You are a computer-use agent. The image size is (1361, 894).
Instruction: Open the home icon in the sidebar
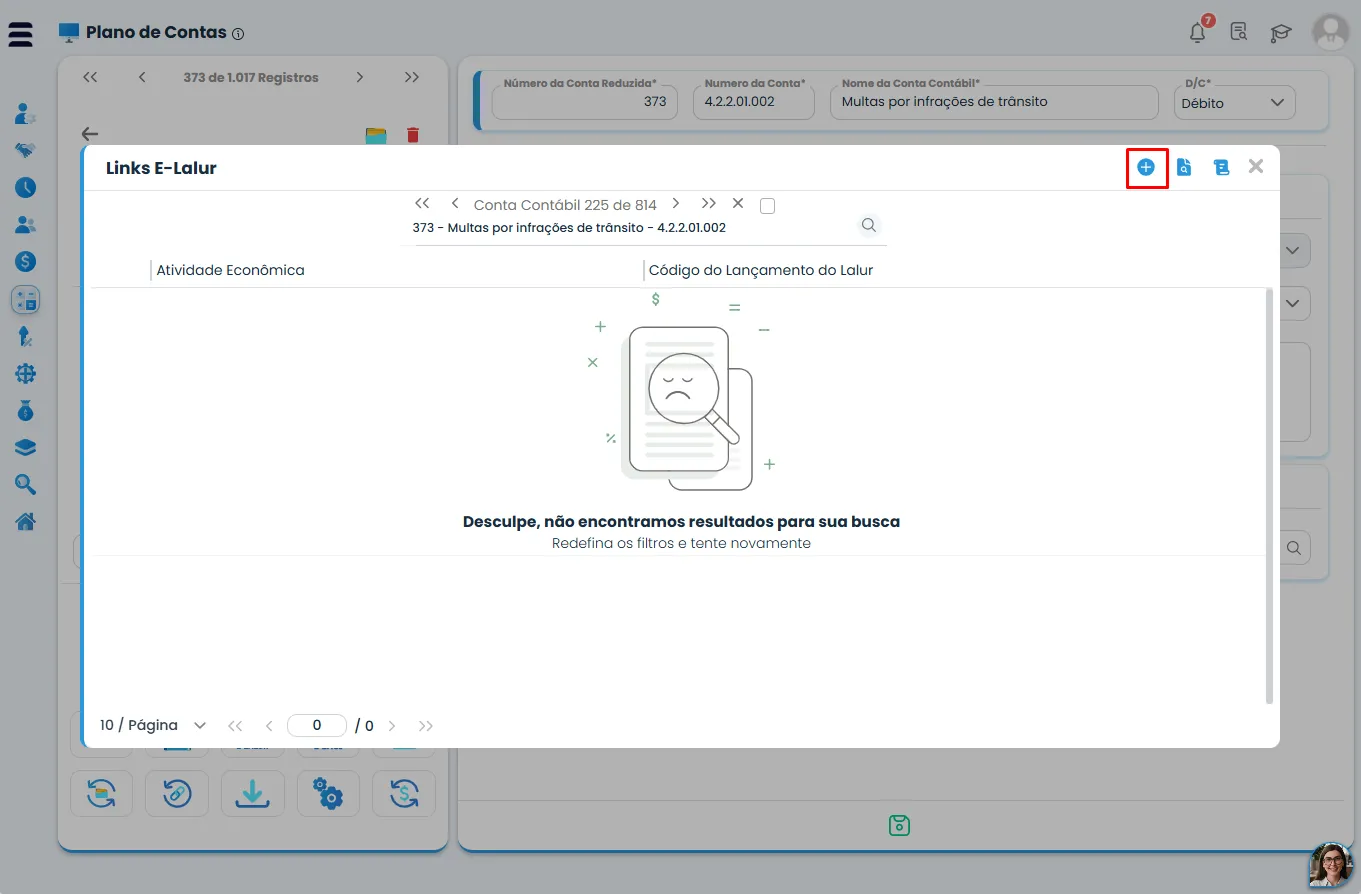tap(26, 521)
